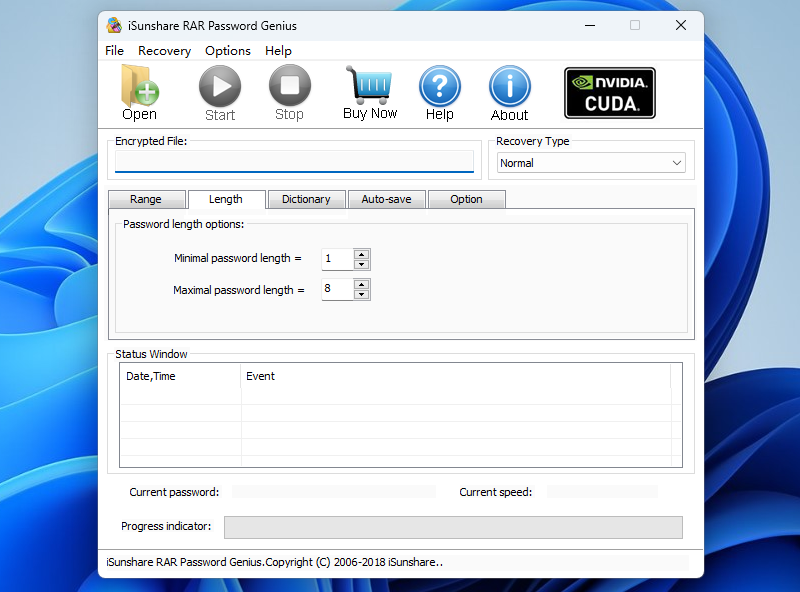The image size is (800, 592).
Task: Increase minimal password length with up arrow
Action: (361, 254)
